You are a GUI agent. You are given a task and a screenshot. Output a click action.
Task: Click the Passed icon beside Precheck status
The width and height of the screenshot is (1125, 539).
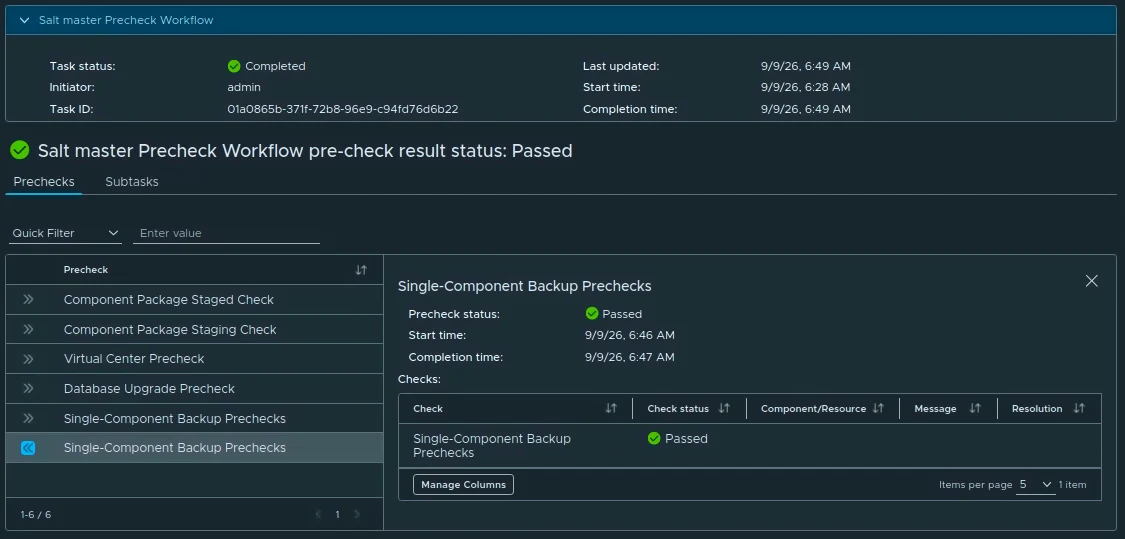[592, 314]
